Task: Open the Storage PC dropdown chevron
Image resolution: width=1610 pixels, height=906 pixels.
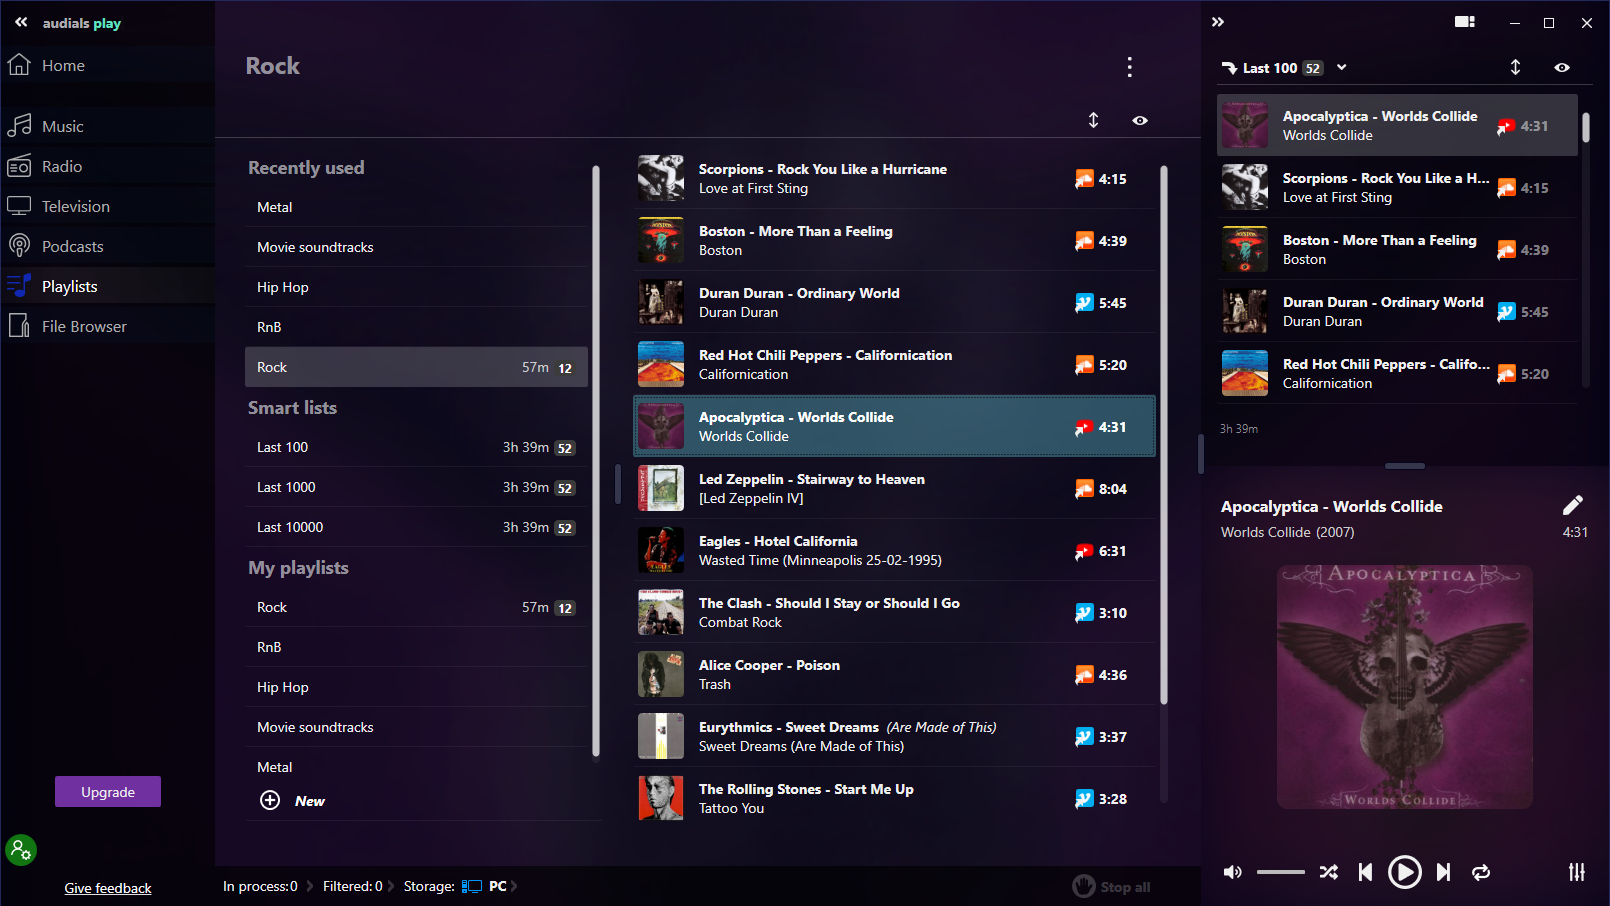Action: [x=514, y=886]
